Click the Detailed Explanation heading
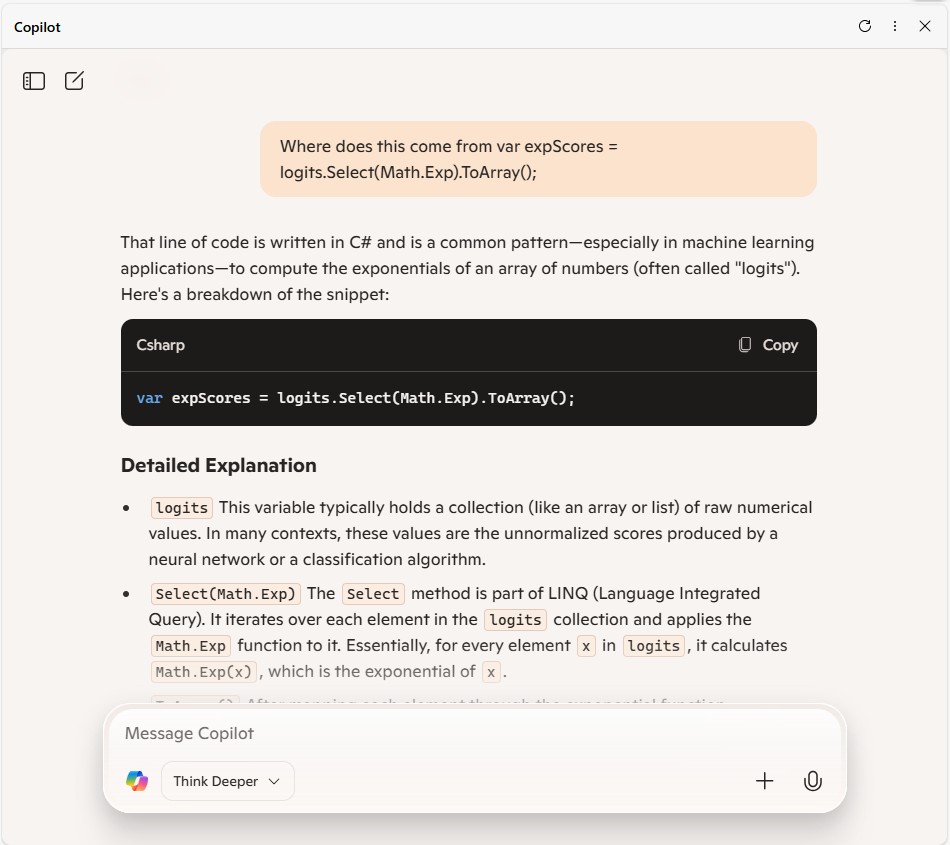The height and width of the screenshot is (845, 950). (218, 465)
